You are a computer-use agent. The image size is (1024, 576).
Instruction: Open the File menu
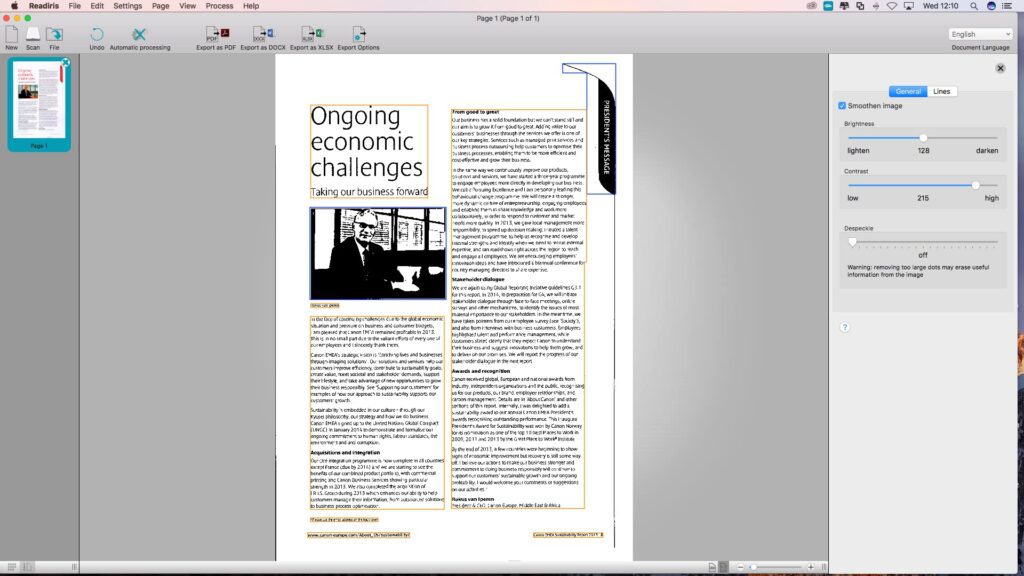point(74,6)
